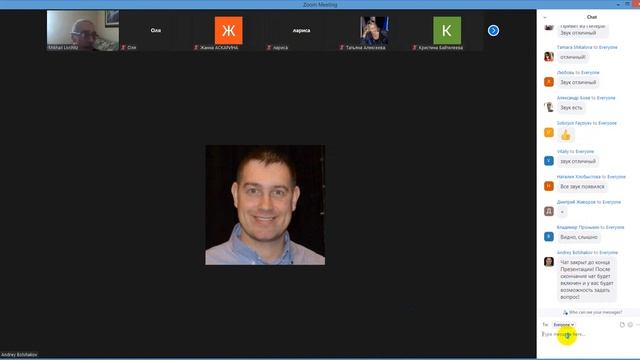Click the Д avatar in chat
Image resolution: width=640 pixels, height=360 pixels.
pyautogui.click(x=549, y=211)
